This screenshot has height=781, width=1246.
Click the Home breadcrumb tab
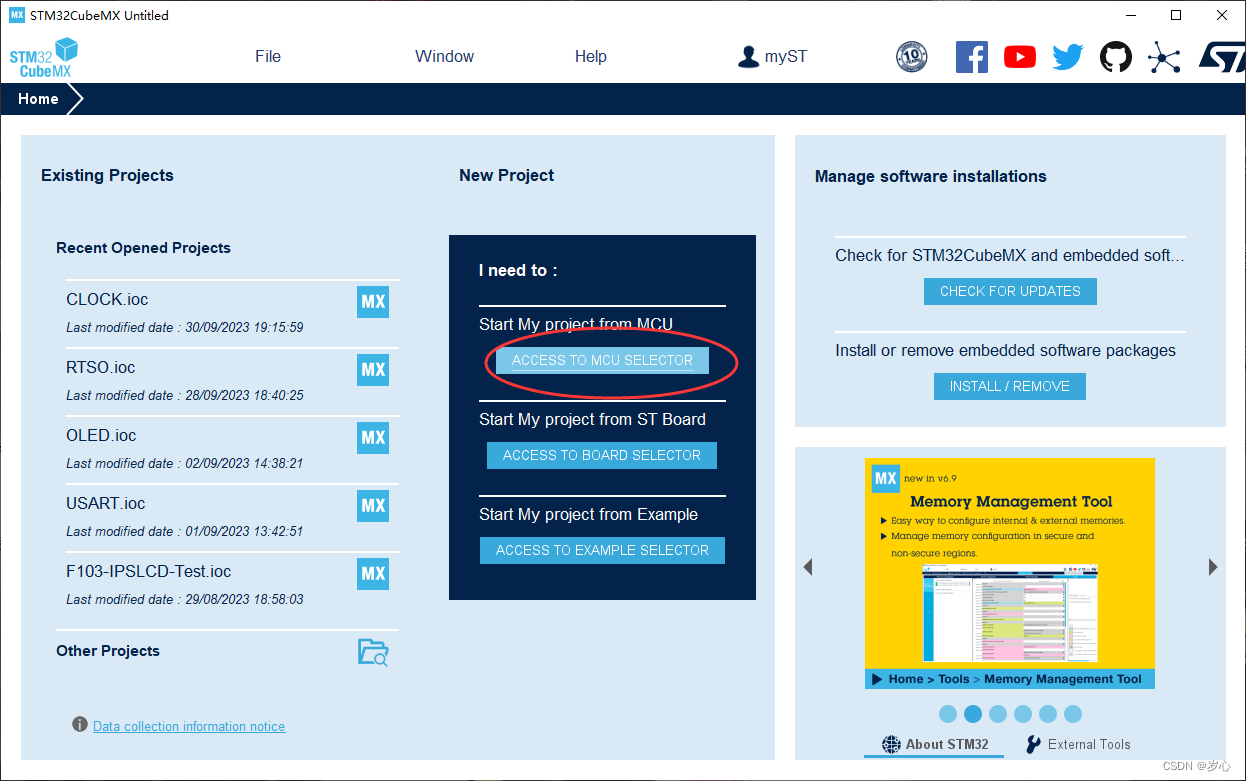point(38,99)
